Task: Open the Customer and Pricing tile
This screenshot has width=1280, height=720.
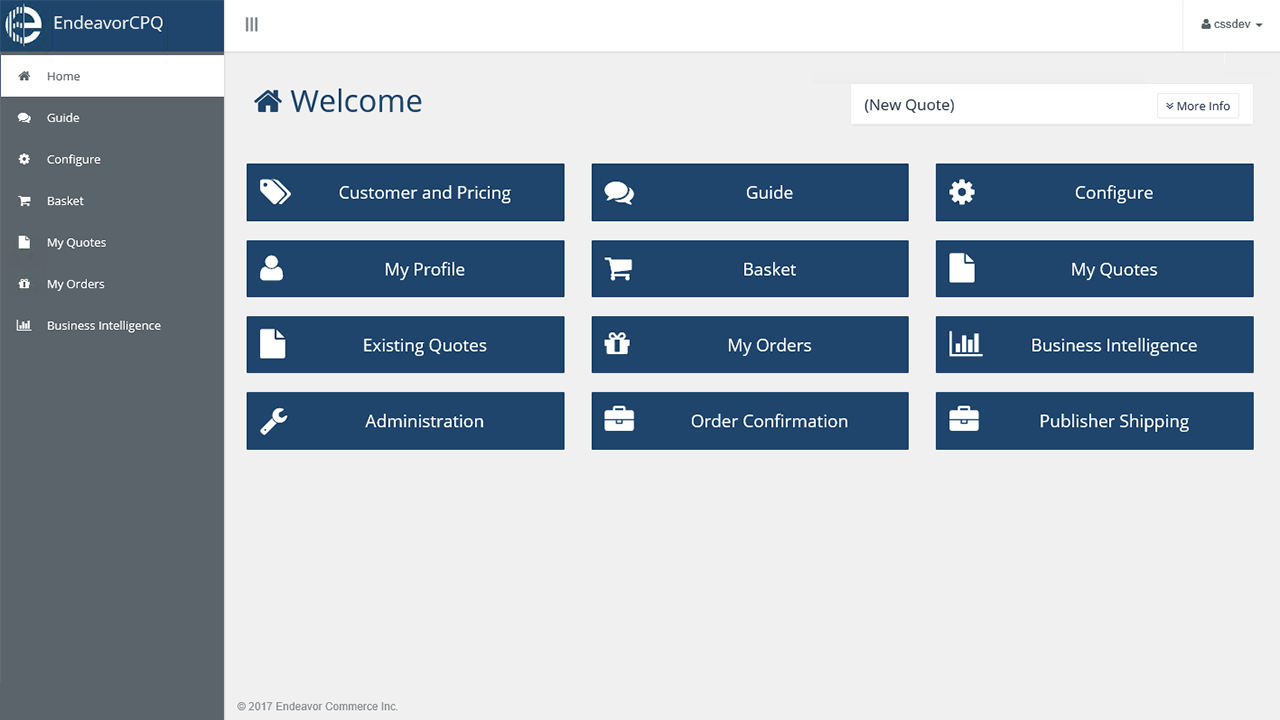Action: 405,192
